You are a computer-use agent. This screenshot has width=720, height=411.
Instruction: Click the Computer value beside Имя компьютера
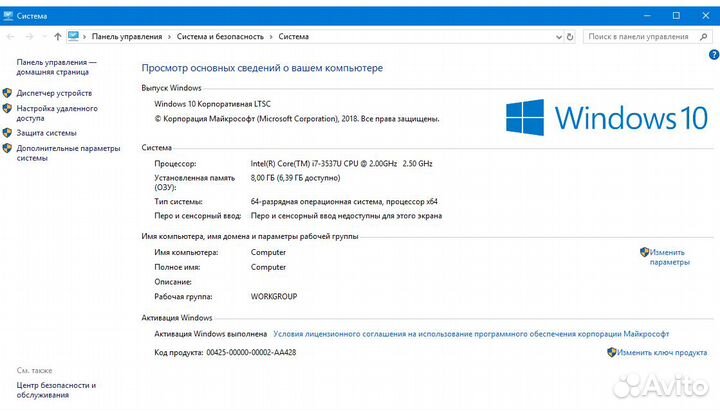268,253
